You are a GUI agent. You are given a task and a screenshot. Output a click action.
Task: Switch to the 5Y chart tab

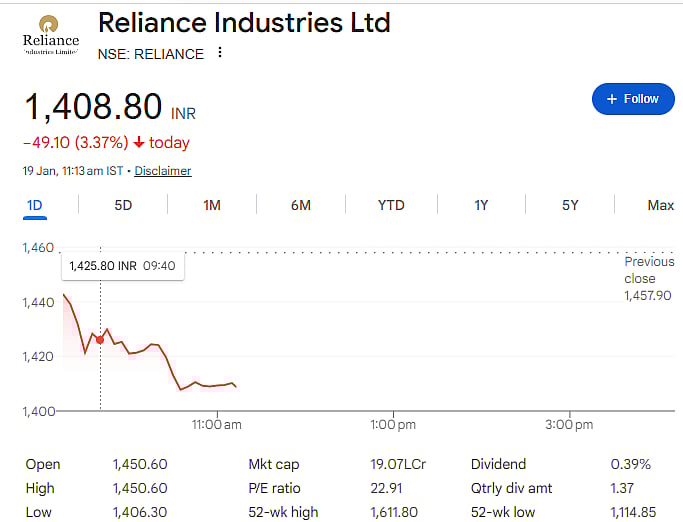pos(570,205)
